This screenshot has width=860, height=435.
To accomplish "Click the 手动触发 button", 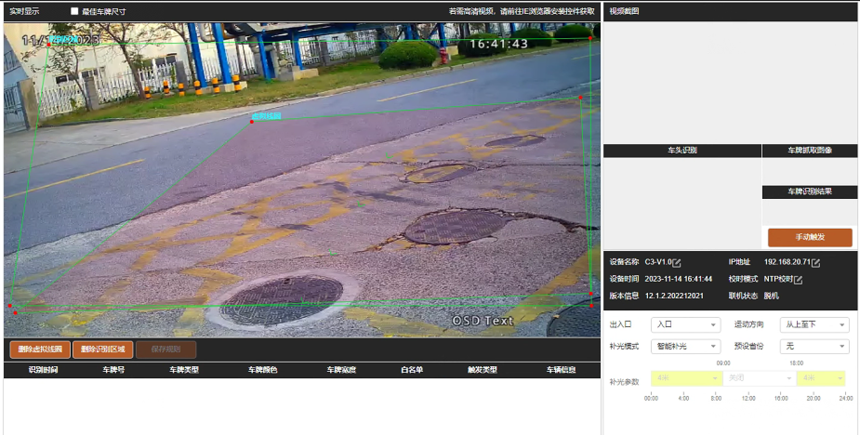I will [810, 237].
